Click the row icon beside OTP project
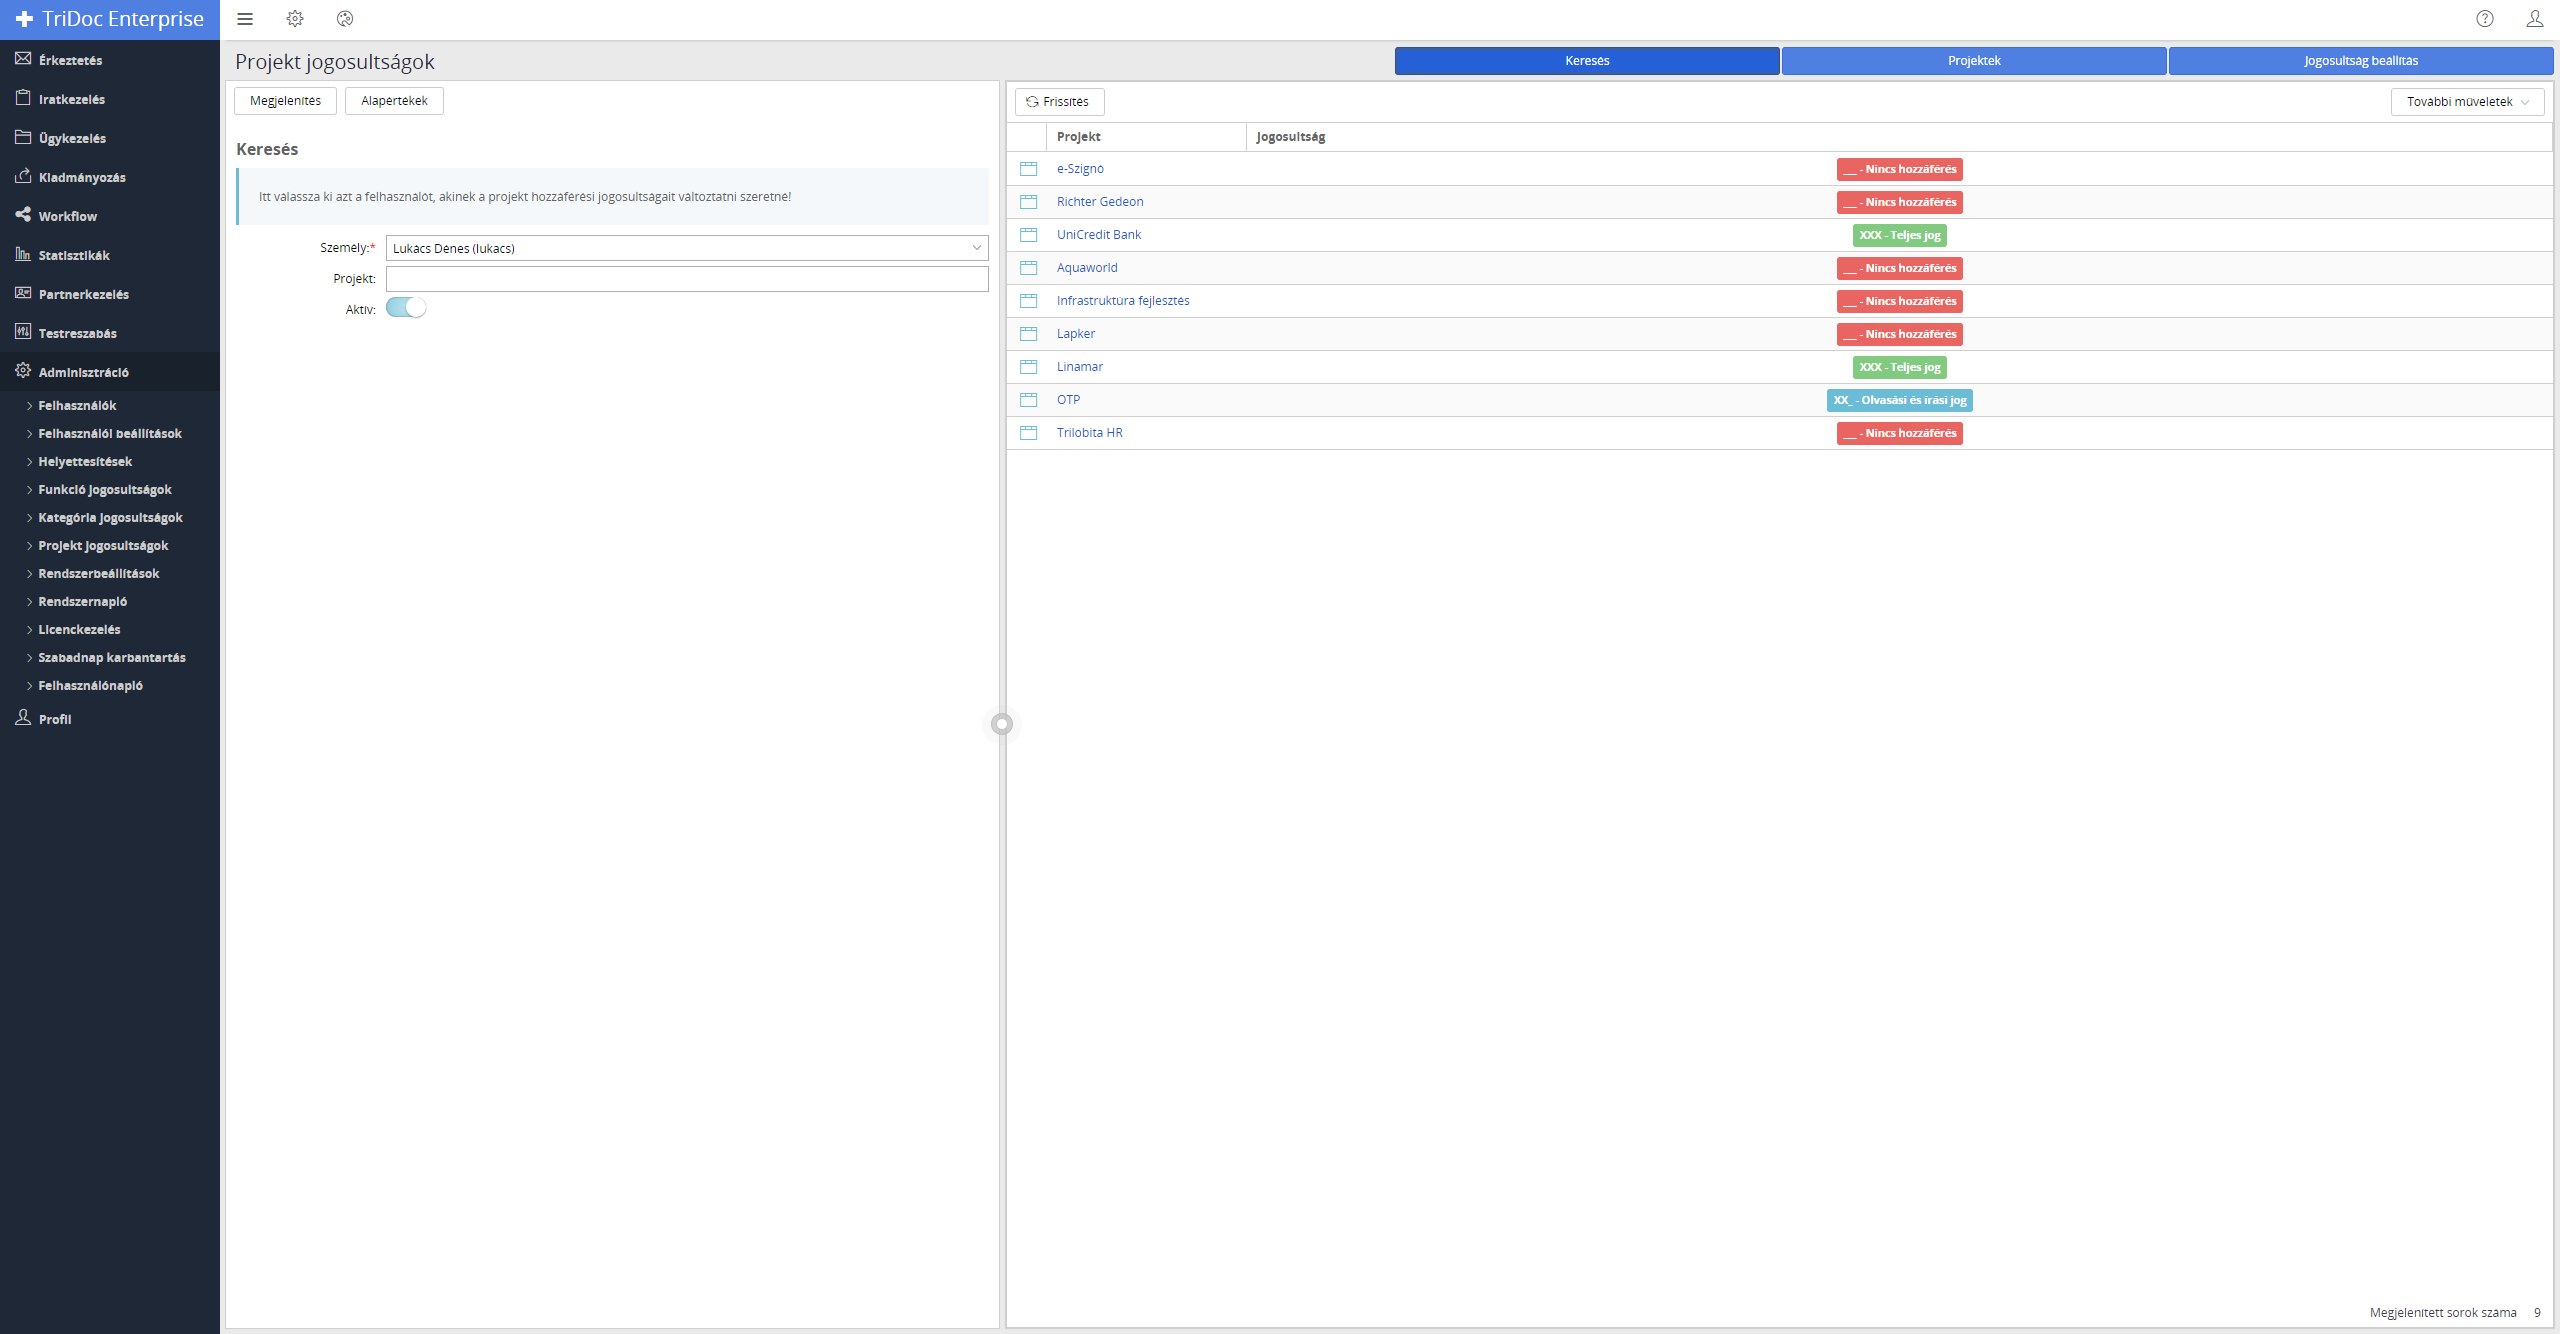The height and width of the screenshot is (1334, 2560). coord(1028,400)
